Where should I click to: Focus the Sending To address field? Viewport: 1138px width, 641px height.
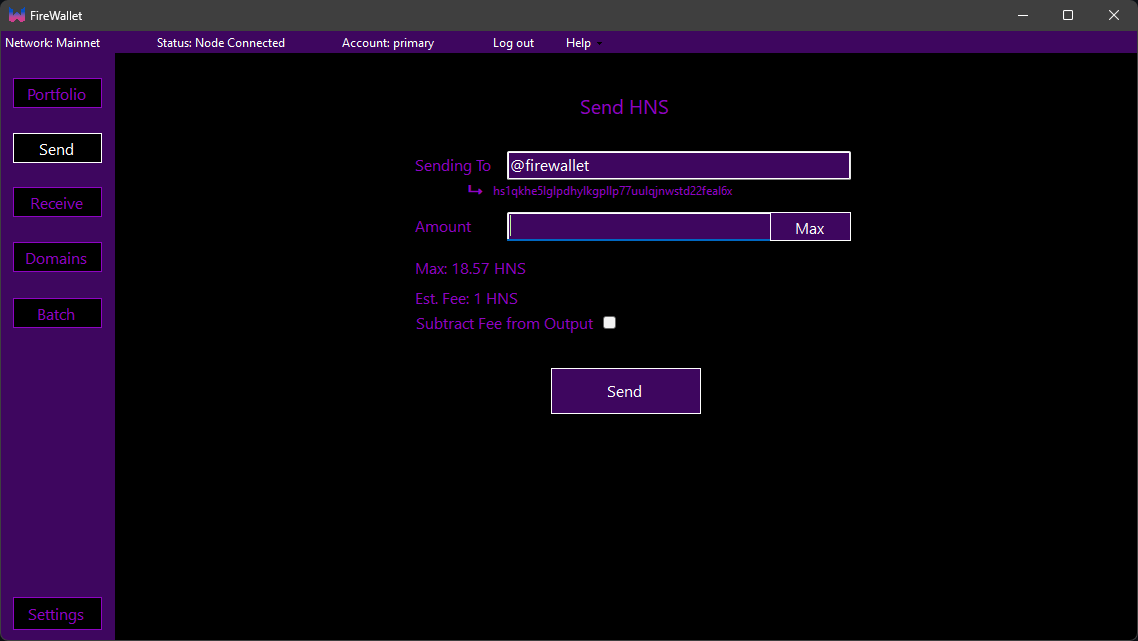tap(678, 166)
